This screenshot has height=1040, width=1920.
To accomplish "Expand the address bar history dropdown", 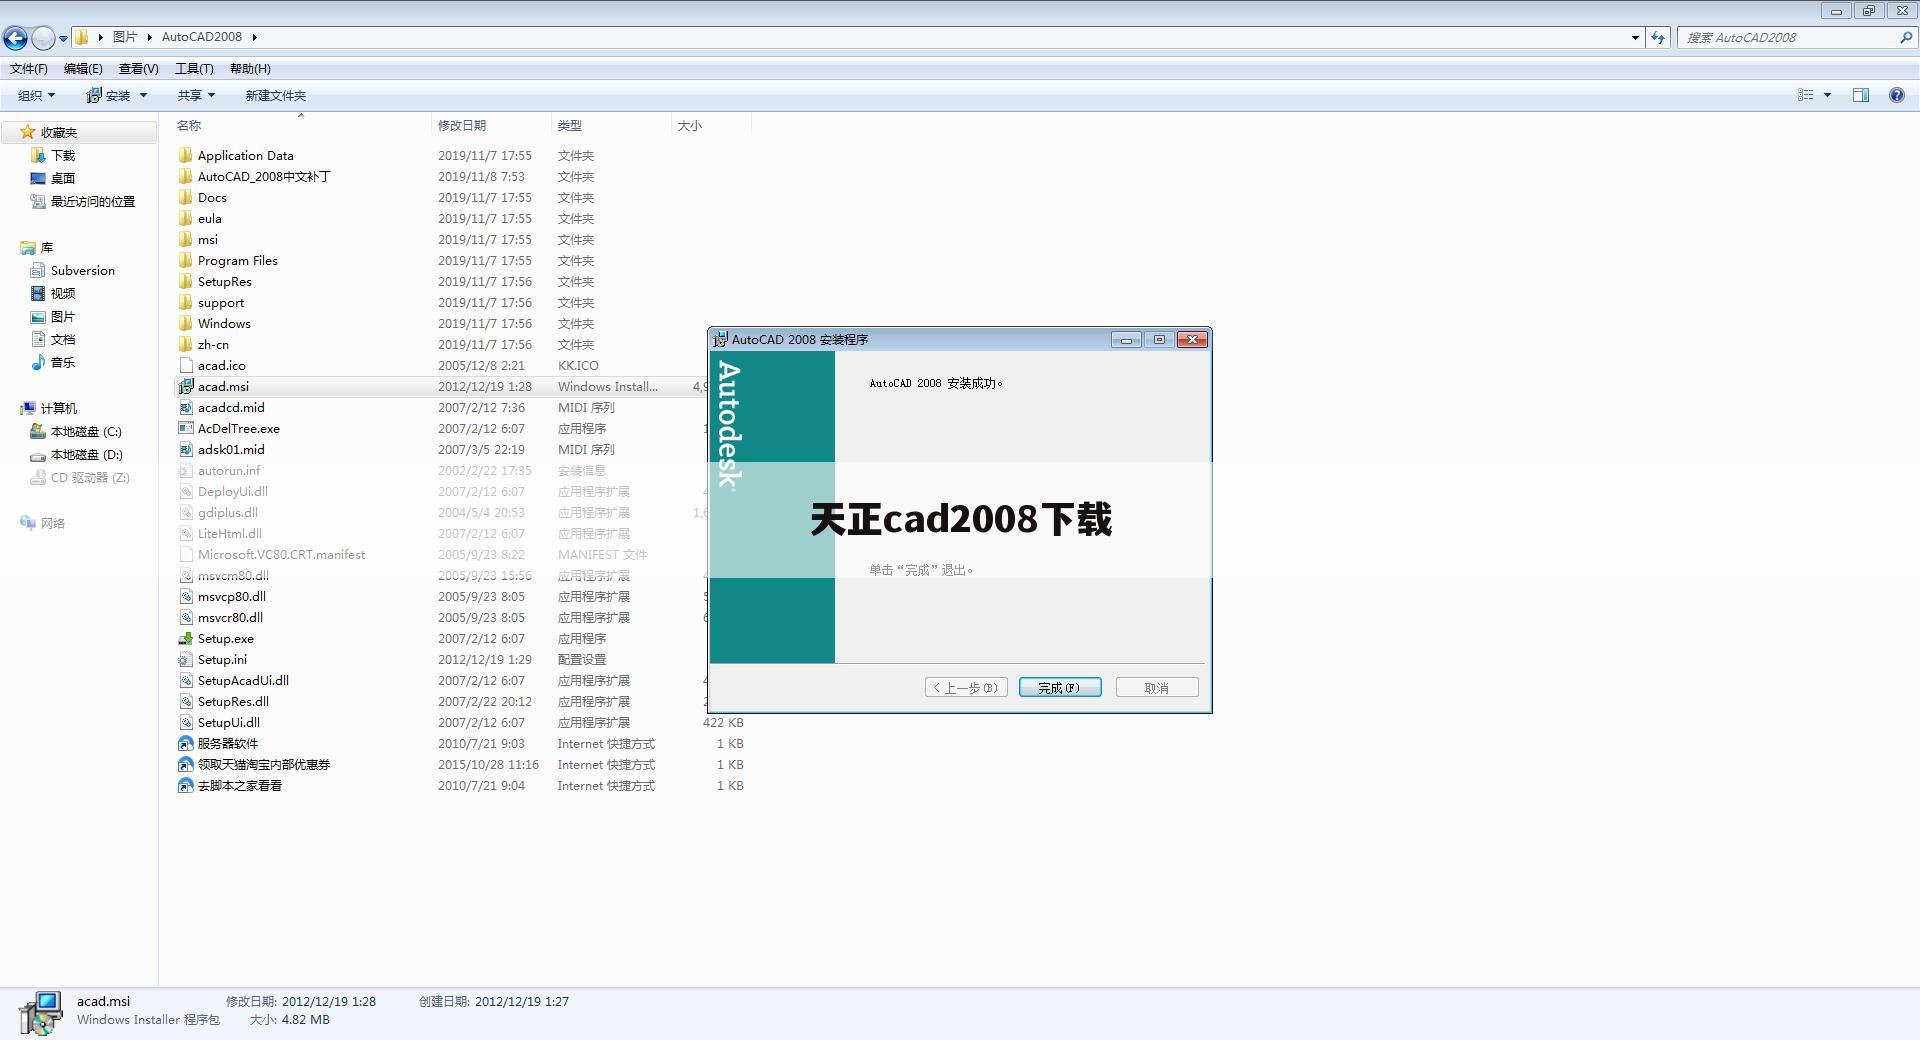I will 1635,38.
